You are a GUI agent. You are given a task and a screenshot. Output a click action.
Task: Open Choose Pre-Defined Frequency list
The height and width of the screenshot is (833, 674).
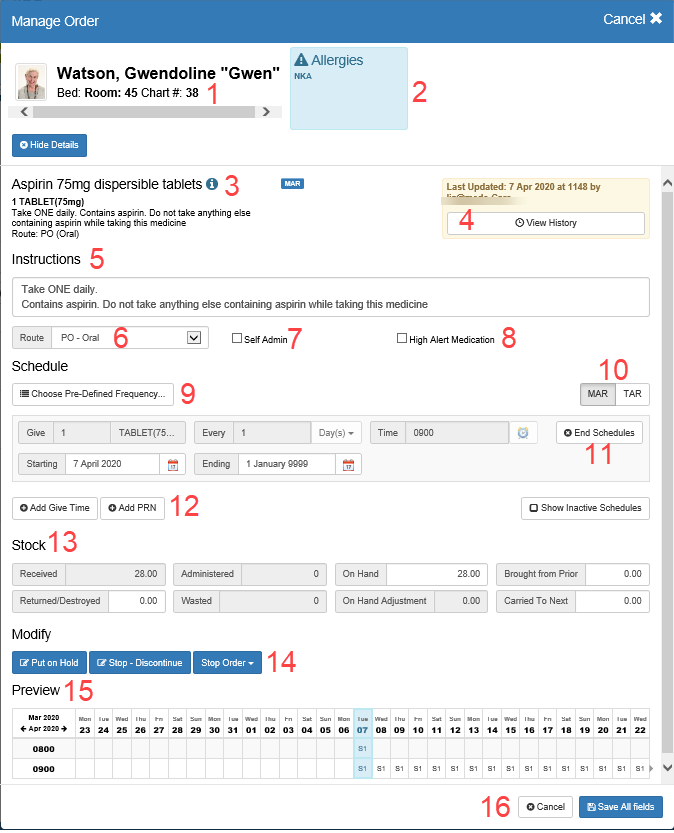click(x=93, y=394)
